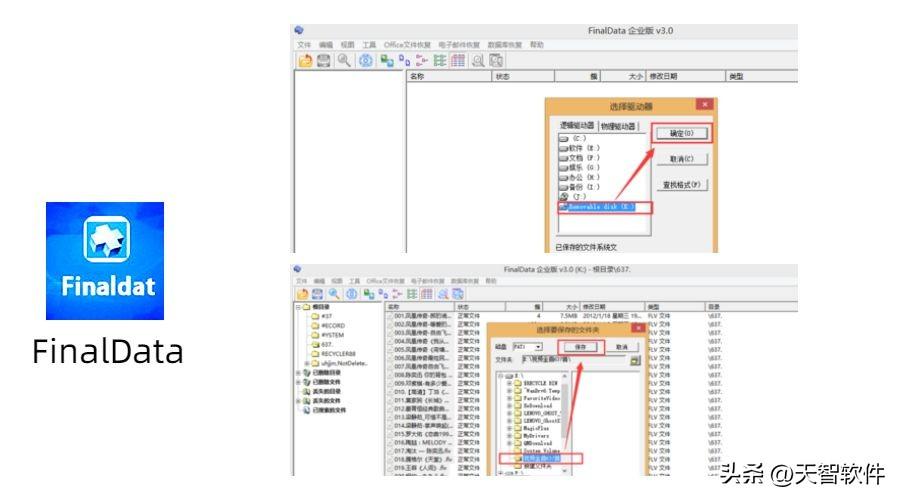Click the pink grid view icon in top window toolbar
Screen dimensions: 900x500
[458, 60]
